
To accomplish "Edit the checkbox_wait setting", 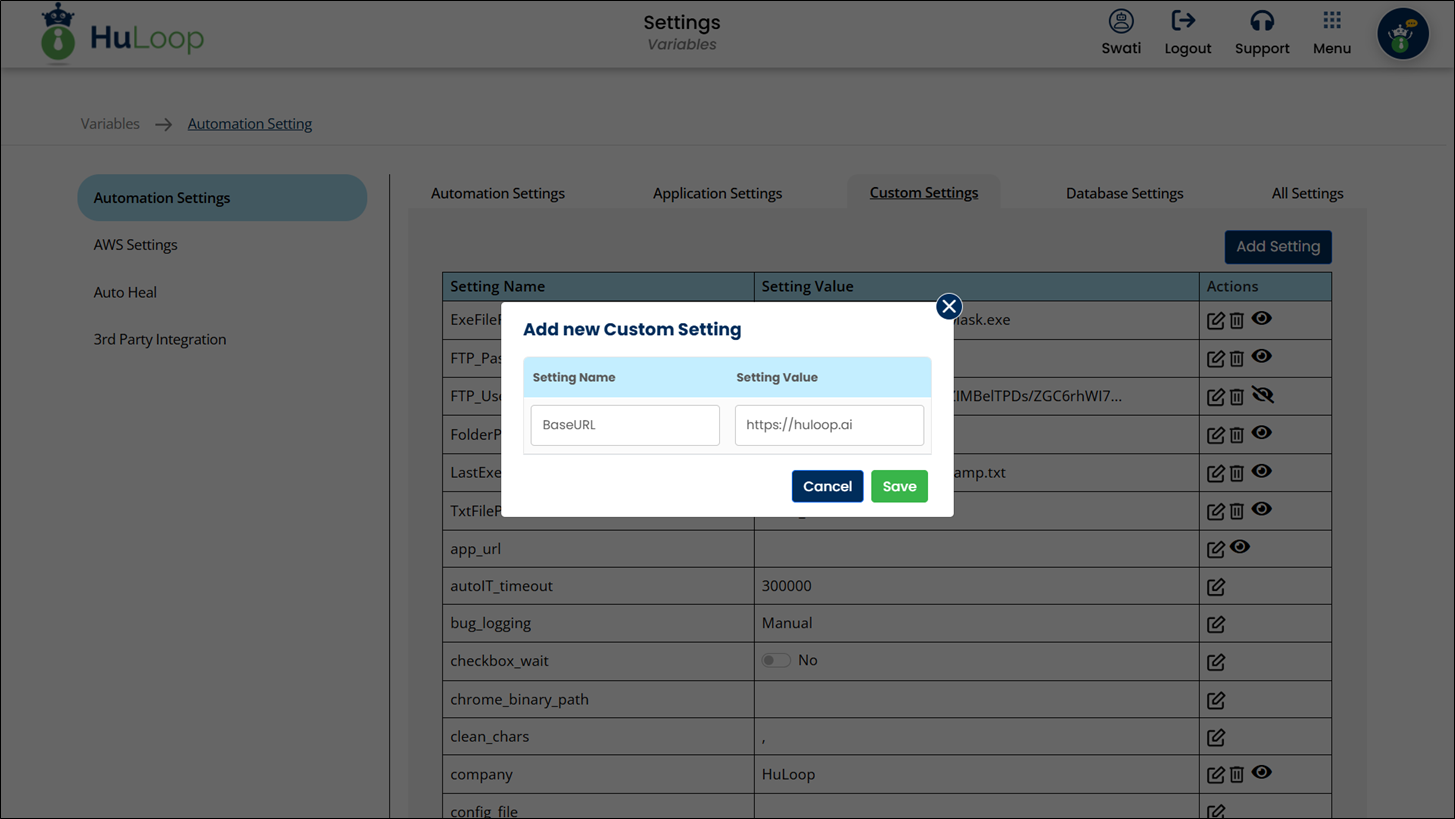I will point(1216,662).
